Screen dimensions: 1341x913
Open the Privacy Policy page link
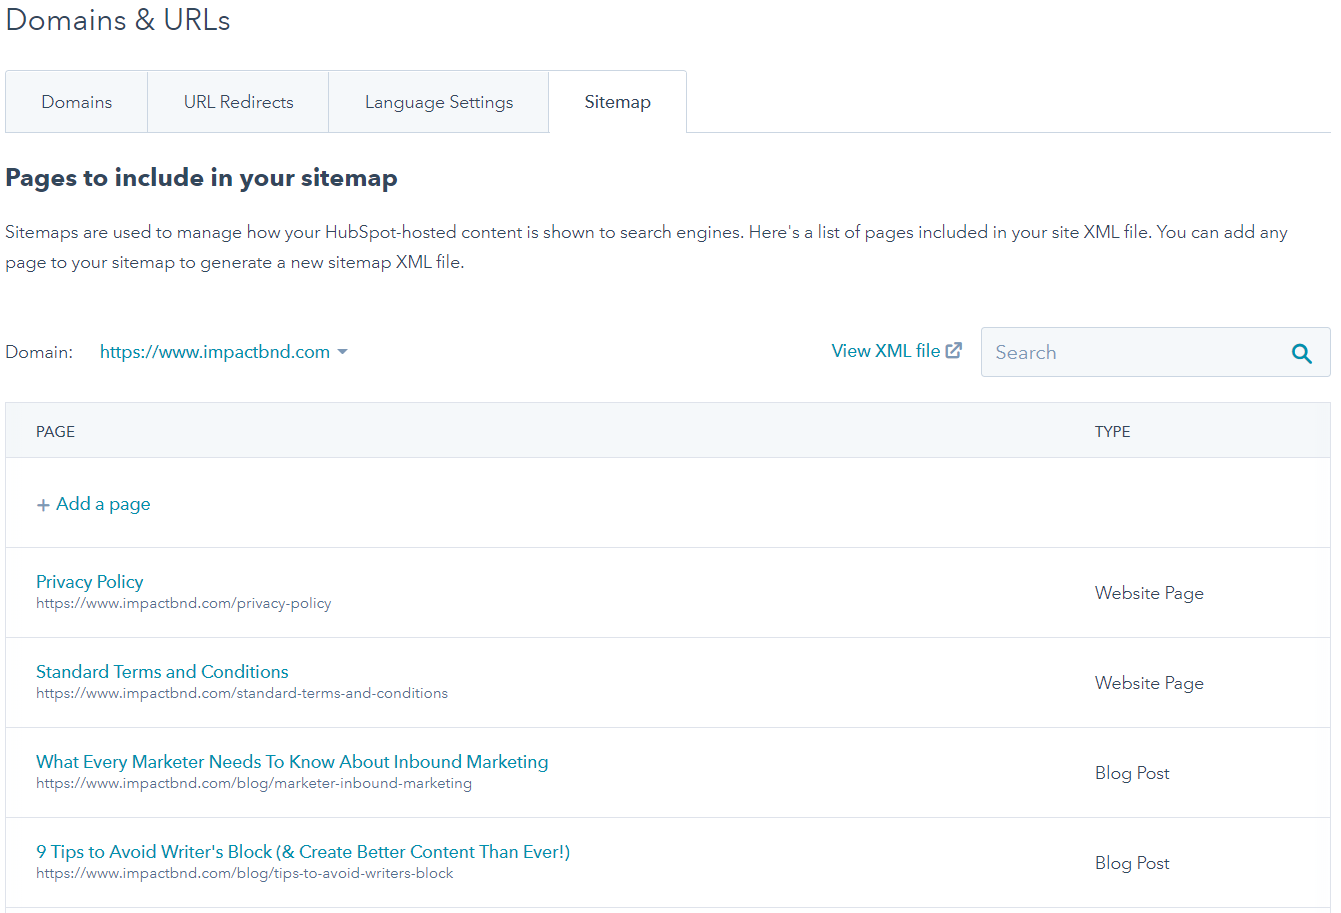[x=90, y=582]
